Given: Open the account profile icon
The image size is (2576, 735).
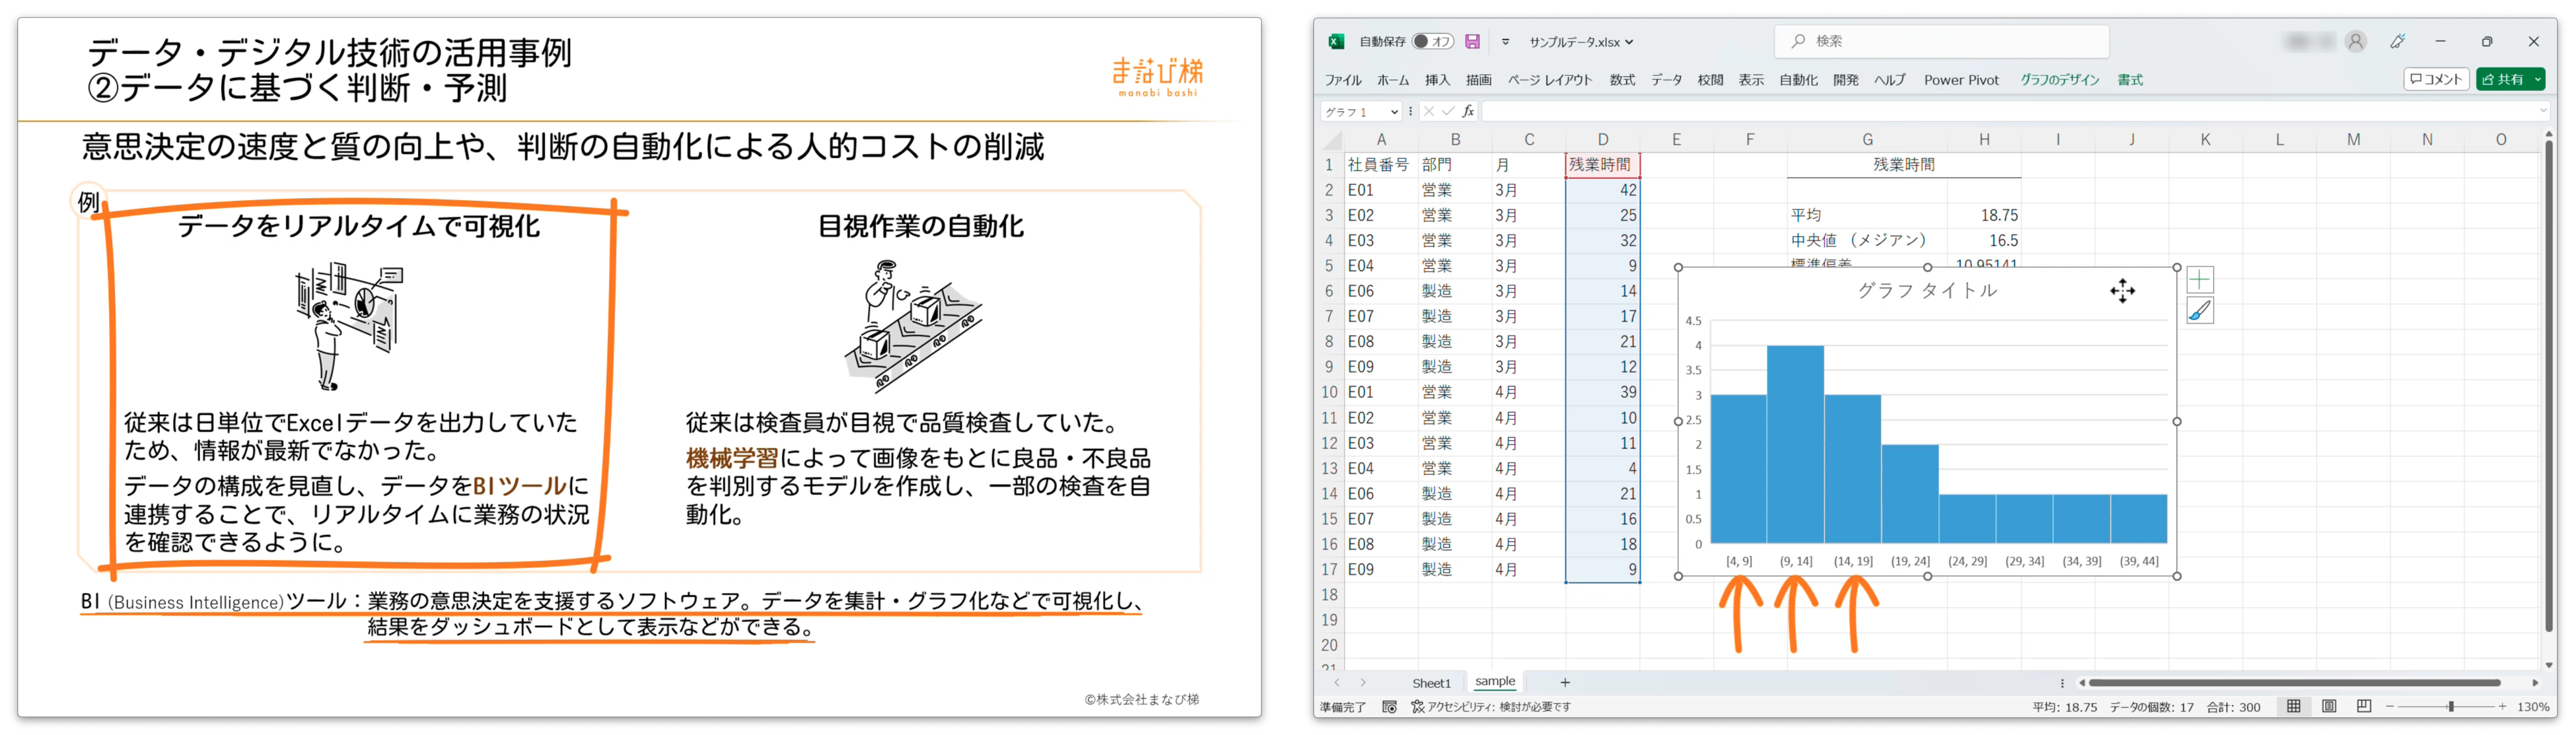Looking at the screenshot, I should tap(2356, 42).
